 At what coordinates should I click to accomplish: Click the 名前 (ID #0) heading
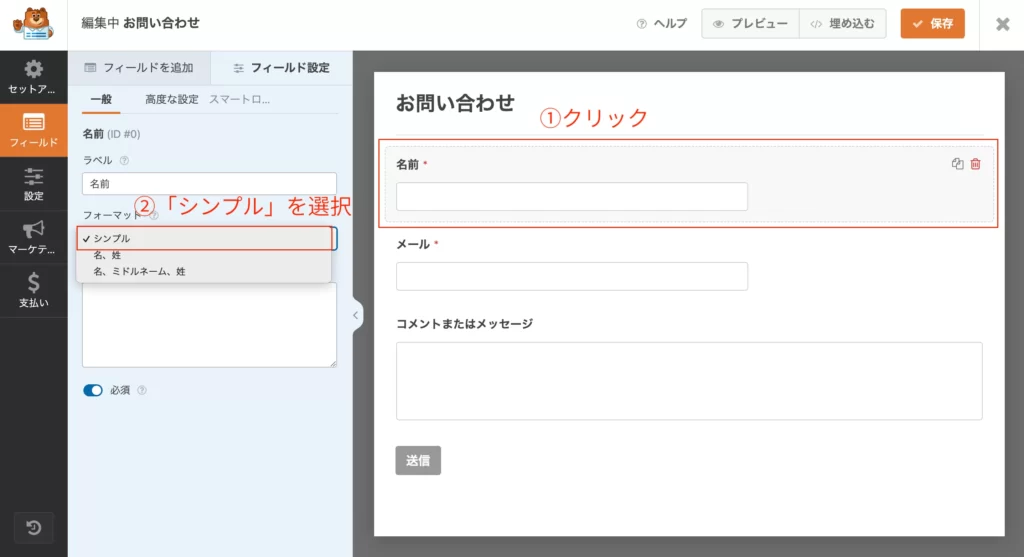tap(111, 134)
